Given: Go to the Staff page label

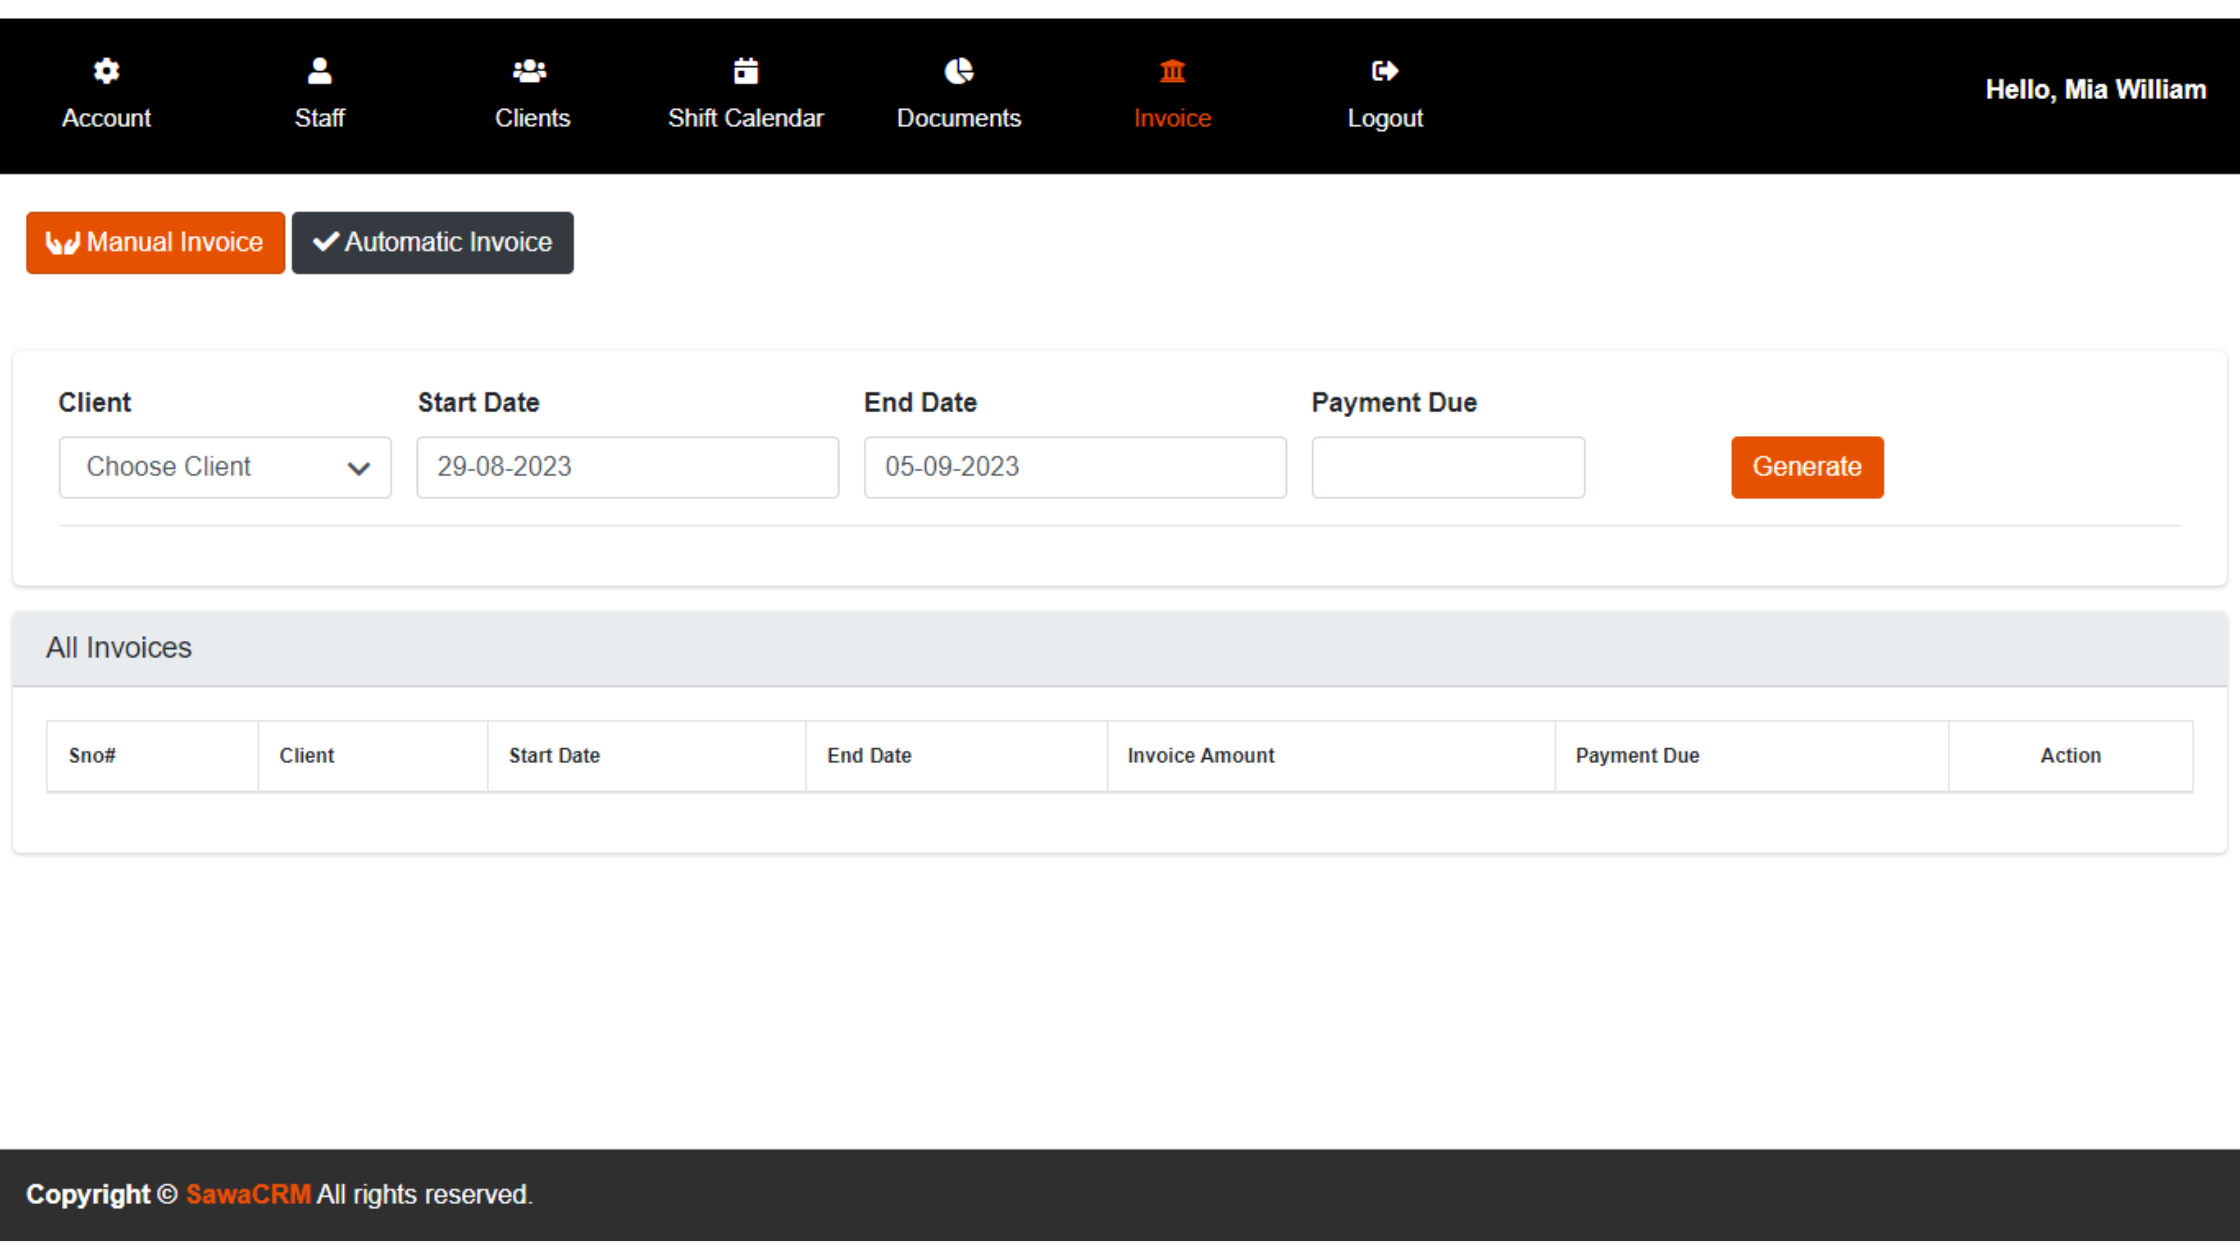Looking at the screenshot, I should pos(319,118).
